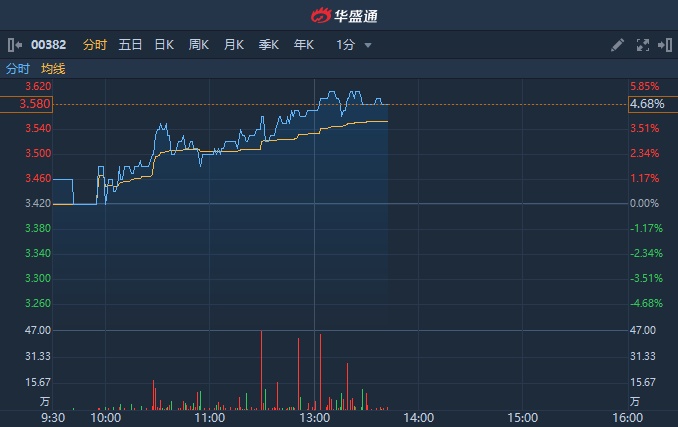Click the tallest red volume bar
Screen dimensions: 678x427
point(261,370)
